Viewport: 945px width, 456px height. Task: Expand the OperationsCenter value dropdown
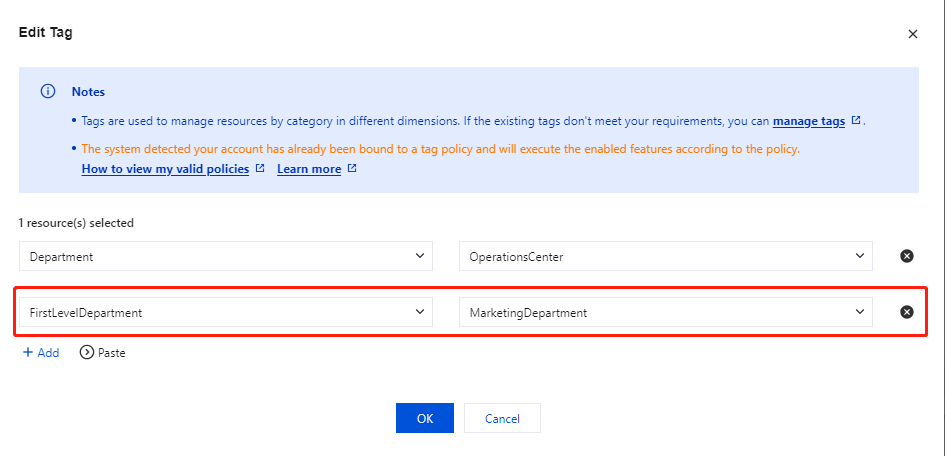(665, 256)
